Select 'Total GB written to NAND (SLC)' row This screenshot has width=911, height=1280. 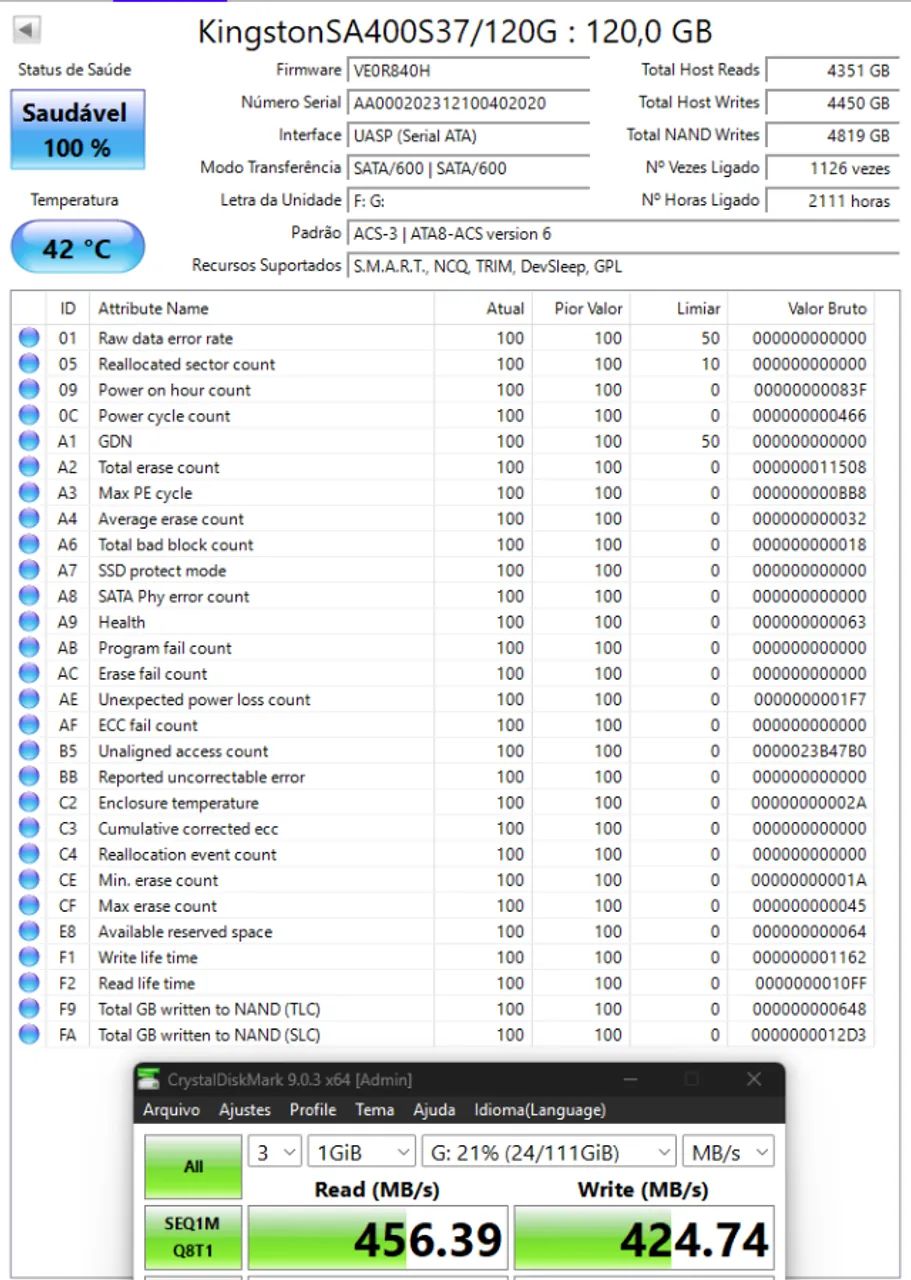(444, 1035)
